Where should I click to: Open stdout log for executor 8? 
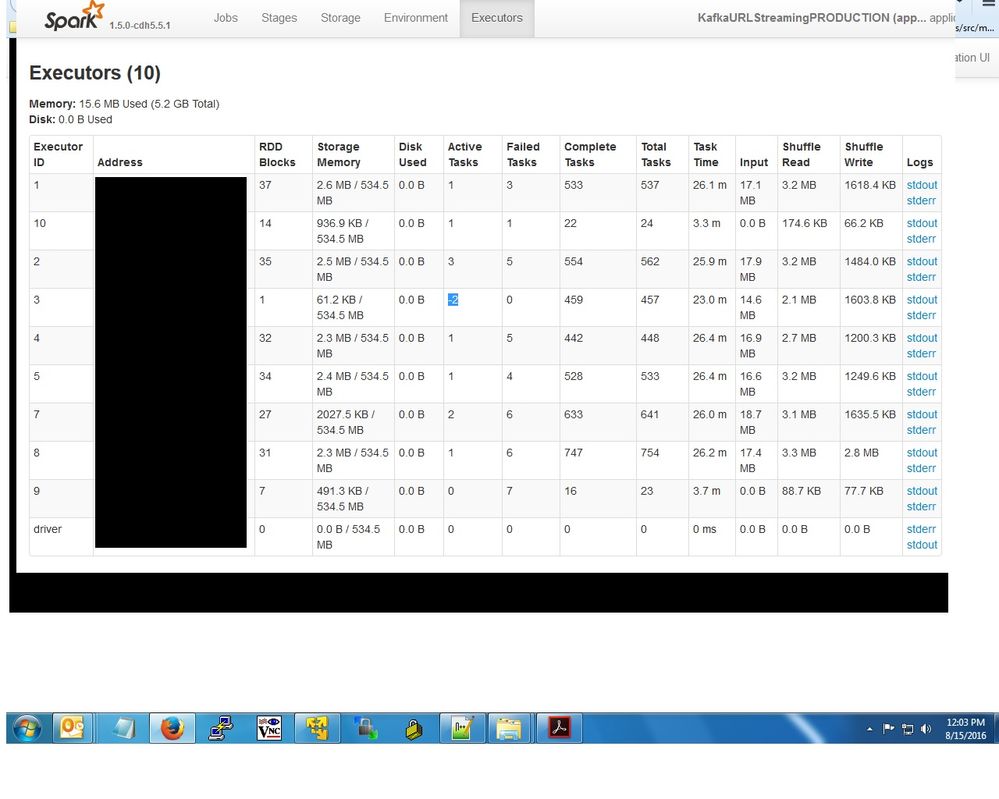pos(921,452)
